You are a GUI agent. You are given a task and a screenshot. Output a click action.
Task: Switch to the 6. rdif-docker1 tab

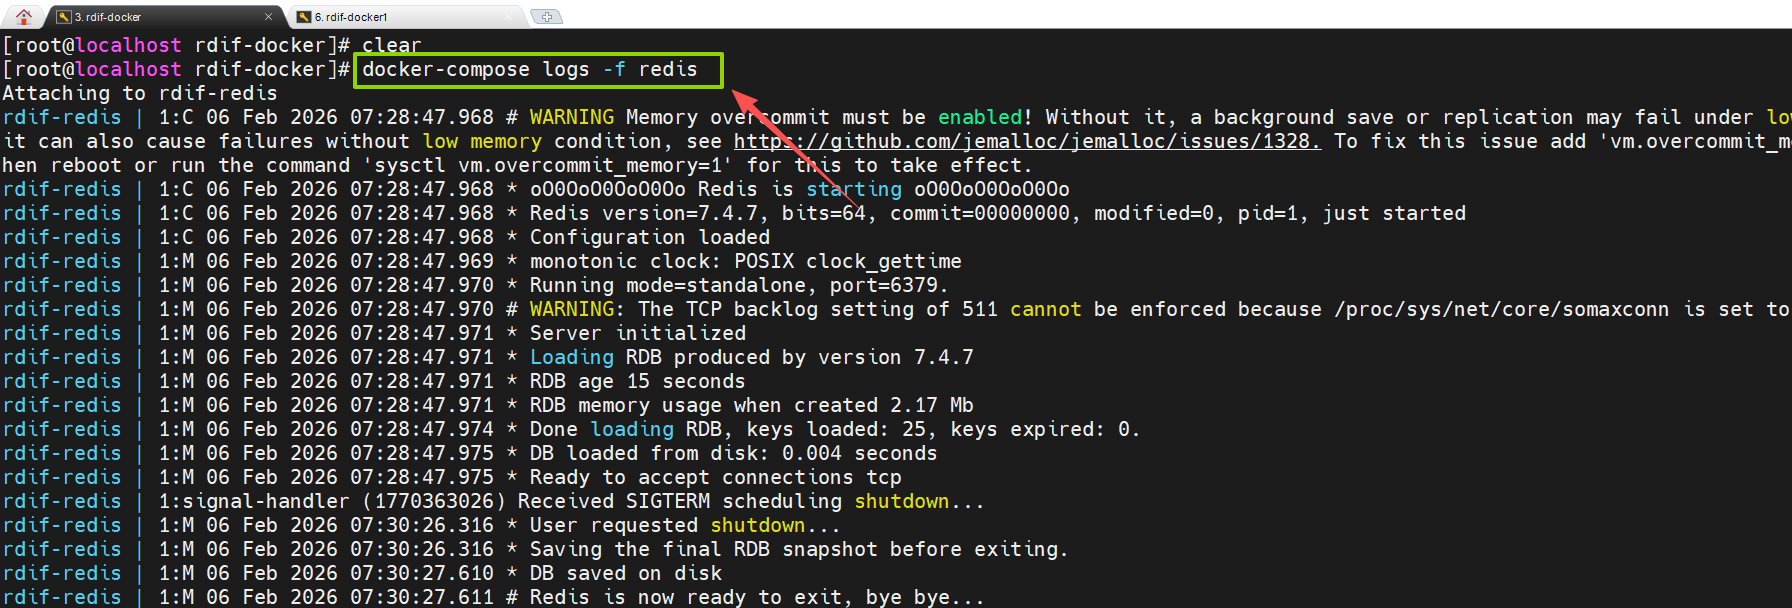coord(351,17)
